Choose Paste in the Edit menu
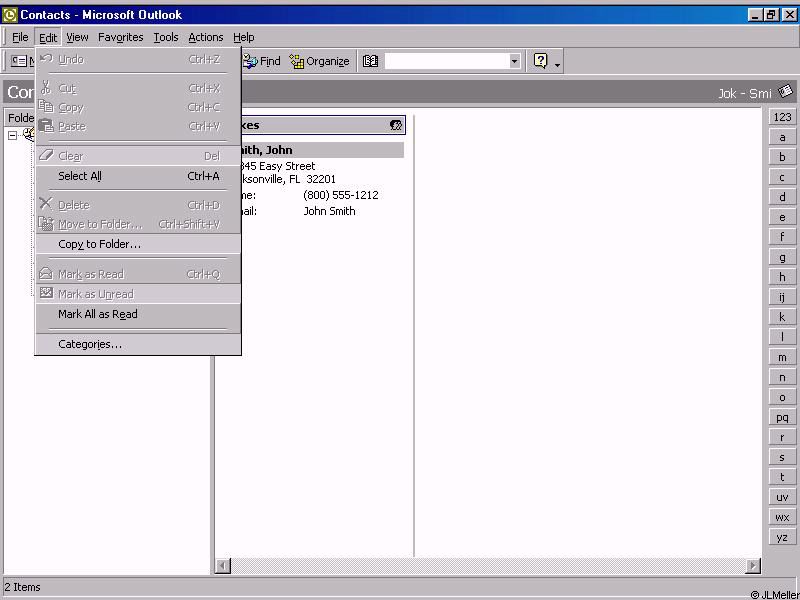800x600 pixels. pyautogui.click(x=138, y=127)
